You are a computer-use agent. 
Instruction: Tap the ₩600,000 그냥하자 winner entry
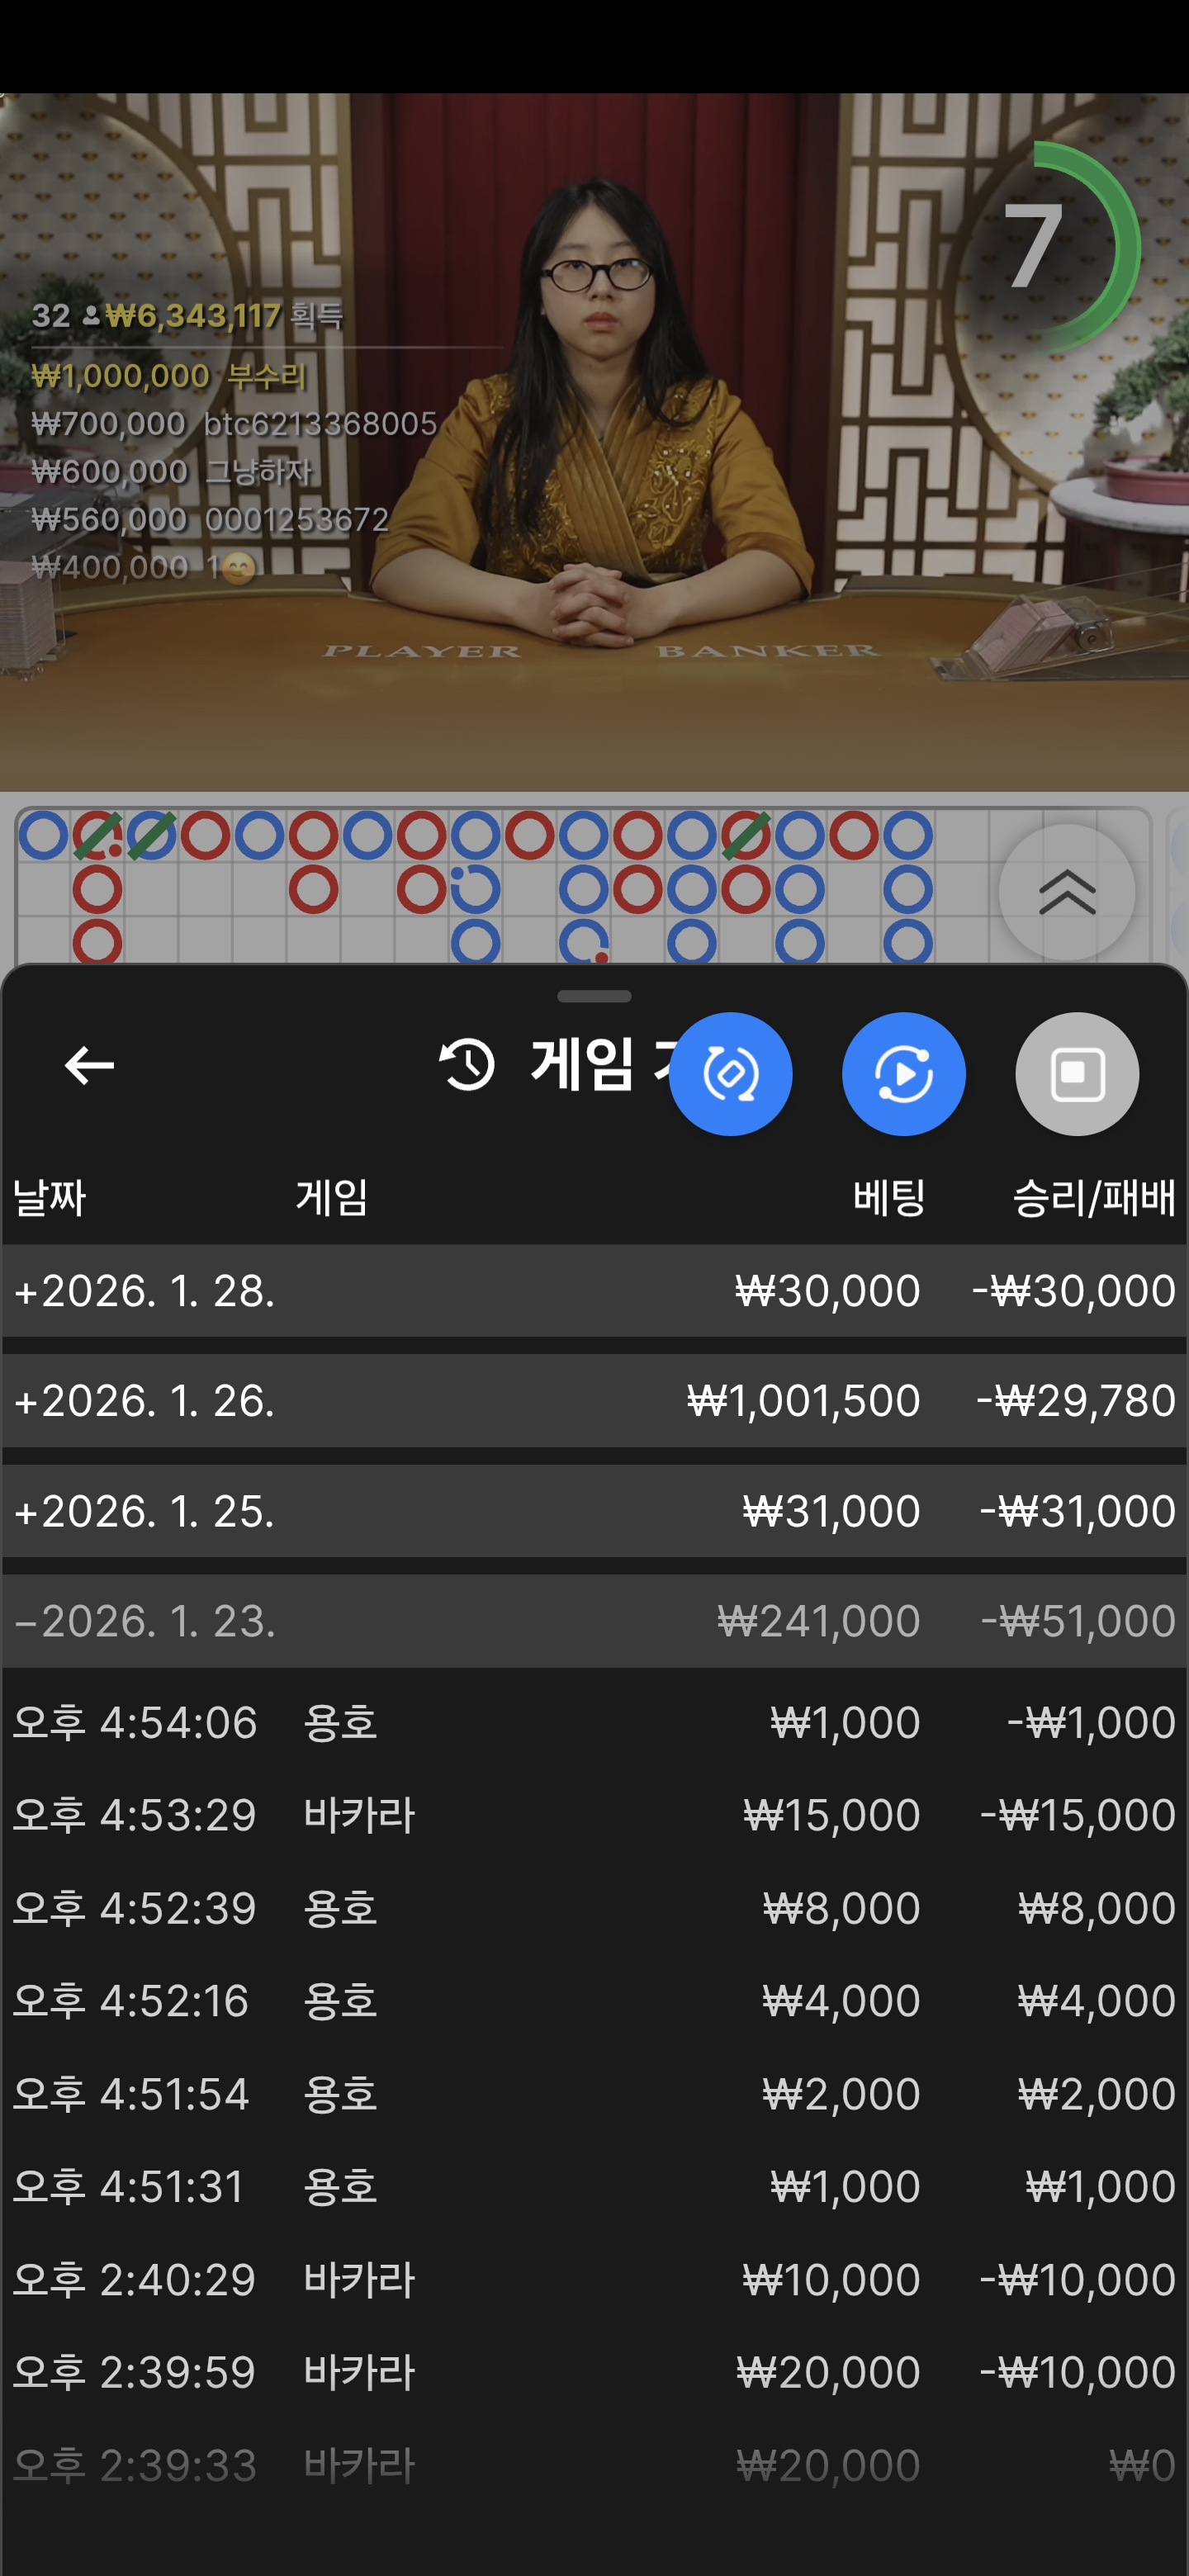(172, 471)
